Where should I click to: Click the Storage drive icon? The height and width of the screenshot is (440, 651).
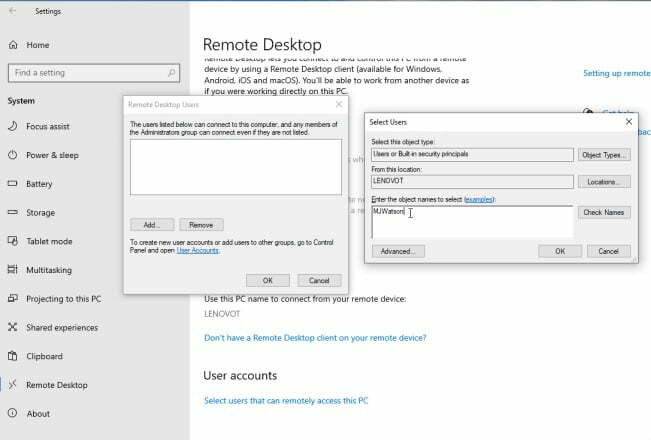(x=13, y=212)
